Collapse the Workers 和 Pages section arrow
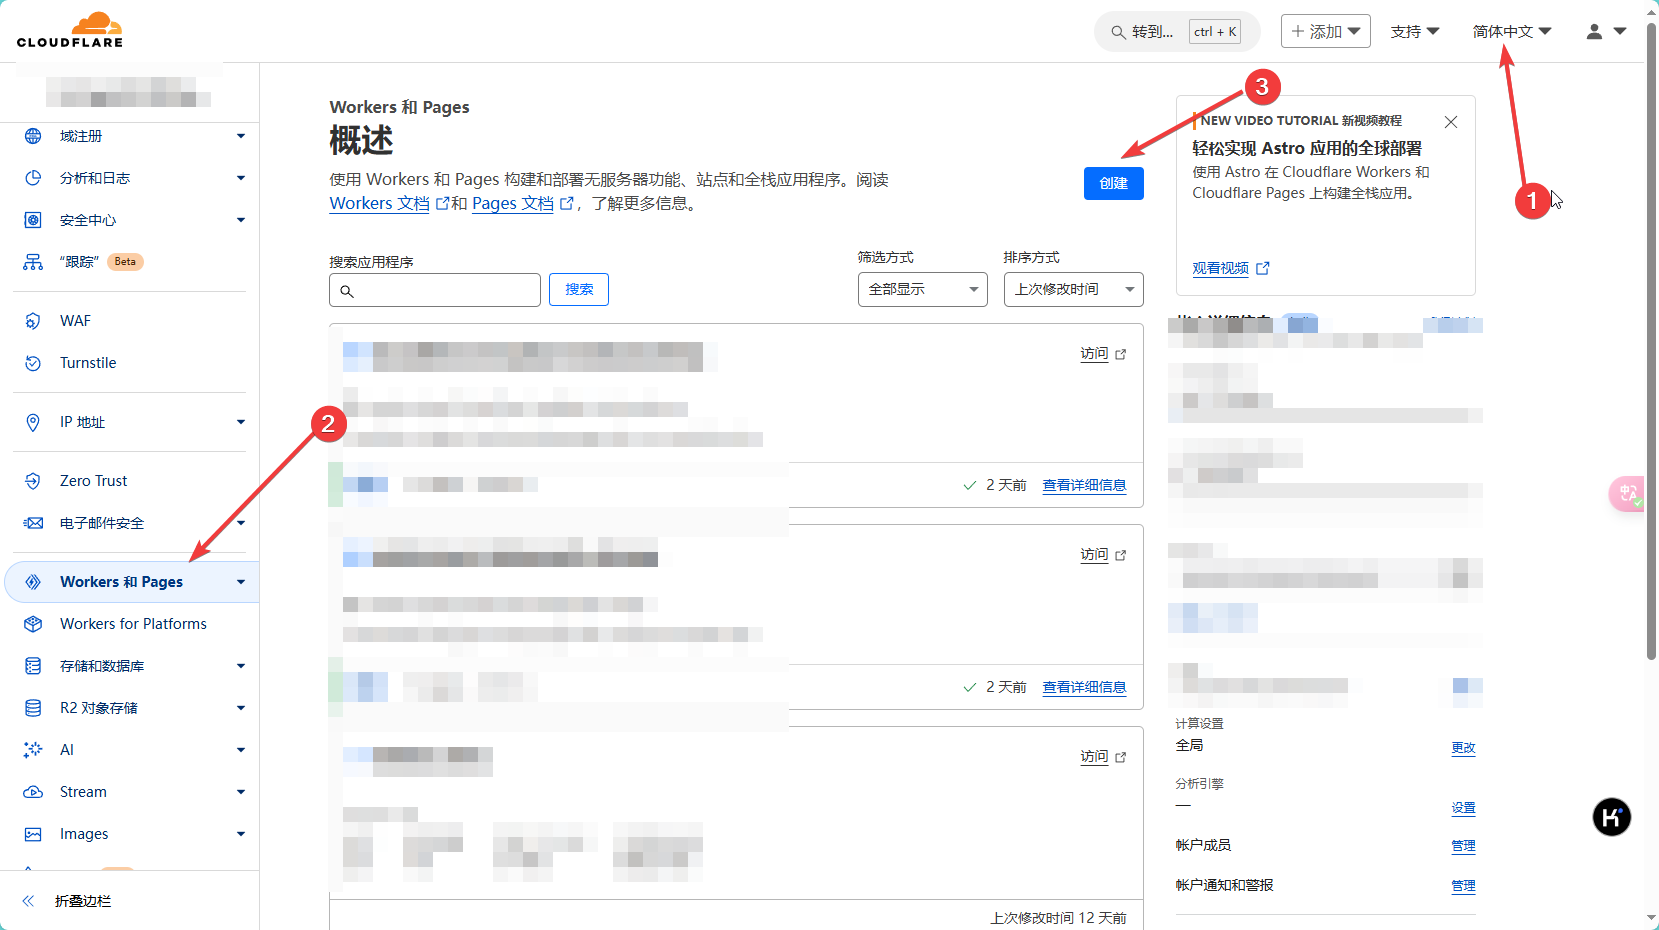The image size is (1659, 930). [241, 582]
